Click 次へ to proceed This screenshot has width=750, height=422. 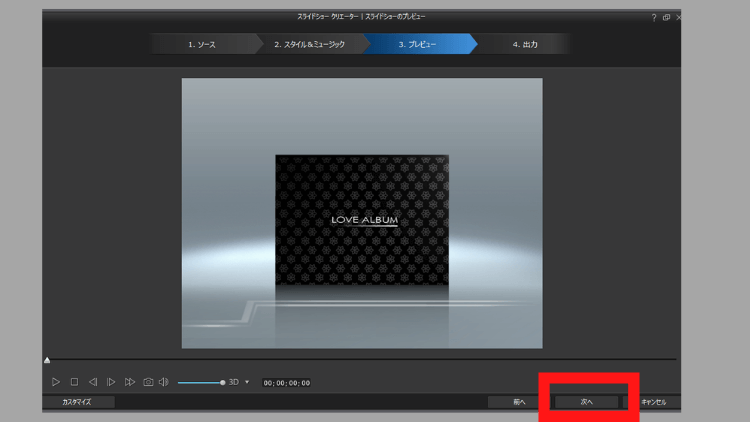tap(587, 402)
